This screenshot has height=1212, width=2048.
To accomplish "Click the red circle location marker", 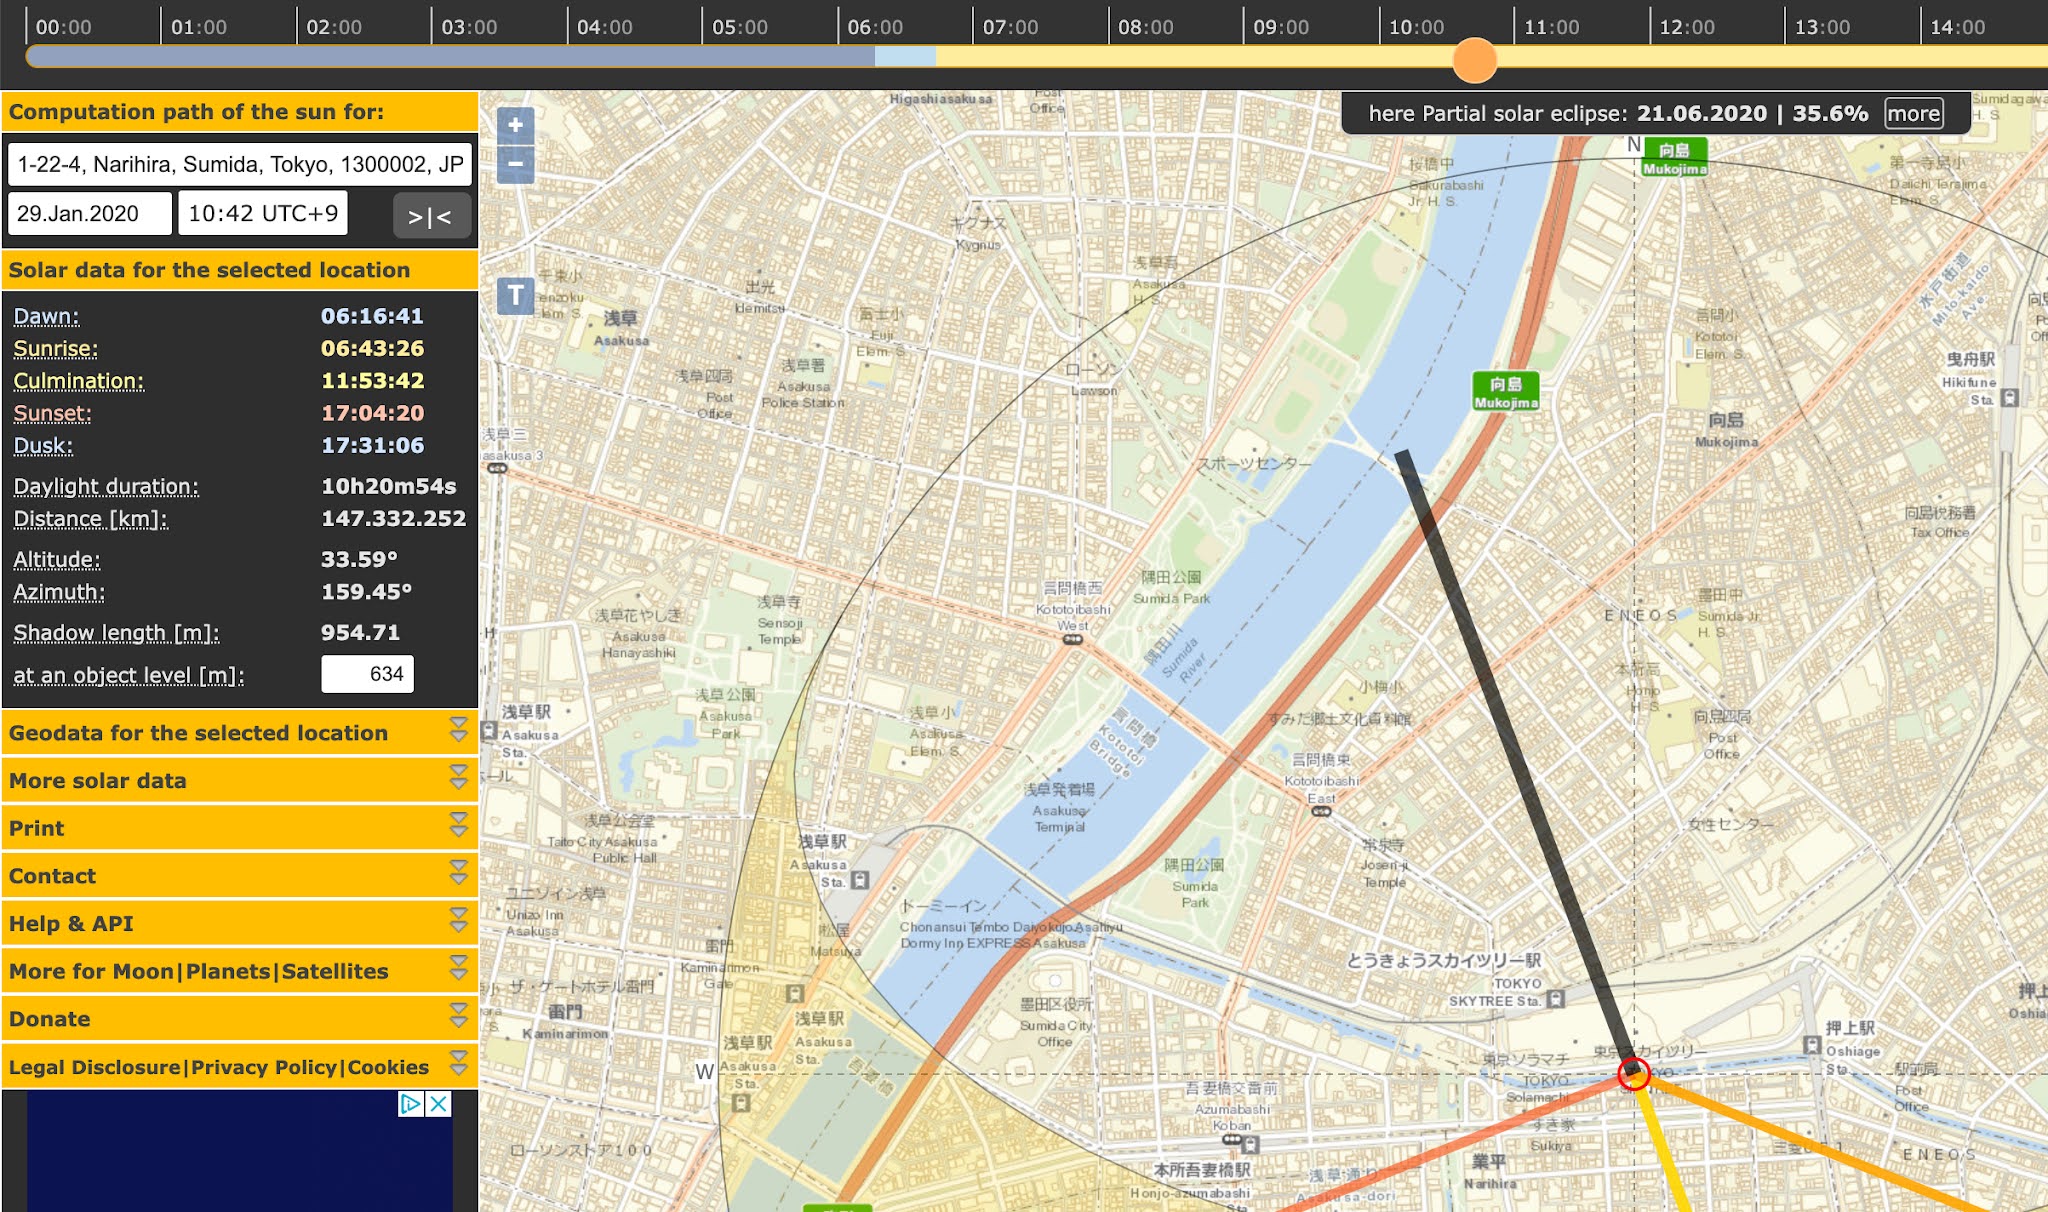I will tap(1633, 1073).
